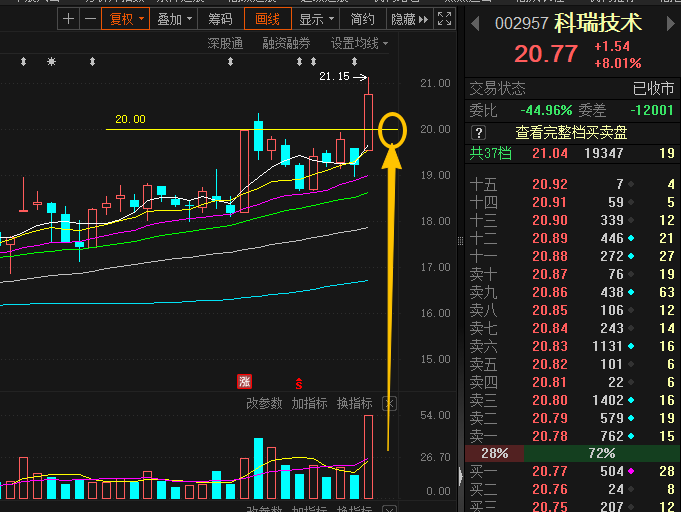Viewport: 681px width, 512px height.
Task: Click 改参数 in volume panel
Action: click(x=264, y=403)
